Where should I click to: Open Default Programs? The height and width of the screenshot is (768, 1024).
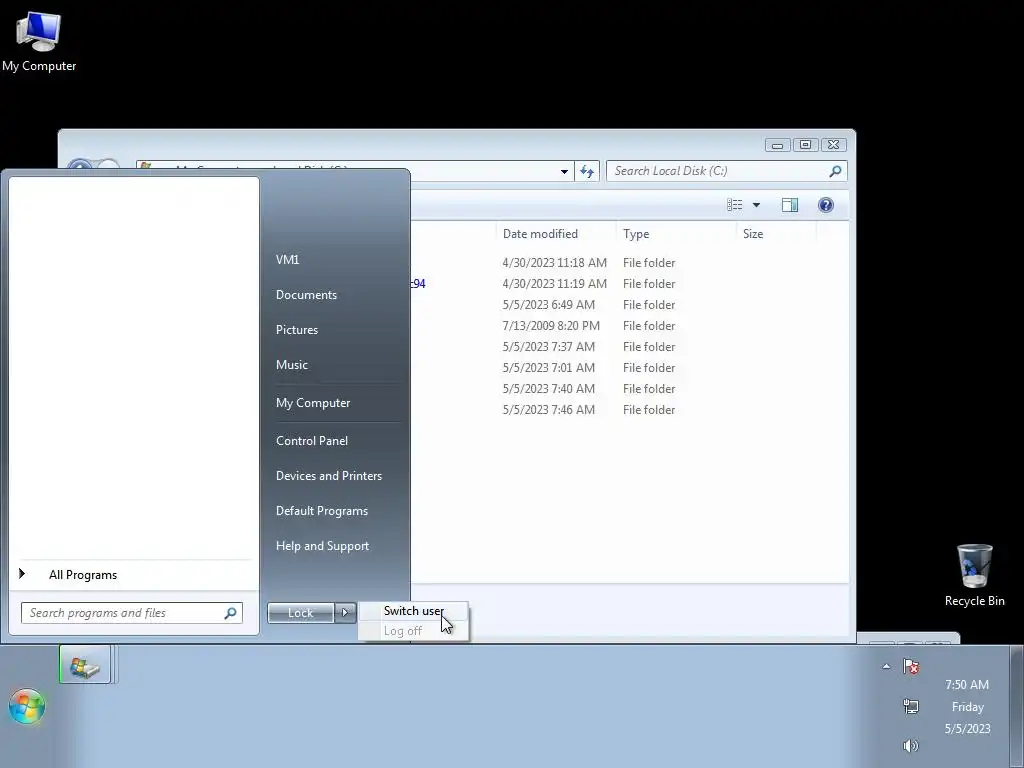[x=321, y=511]
